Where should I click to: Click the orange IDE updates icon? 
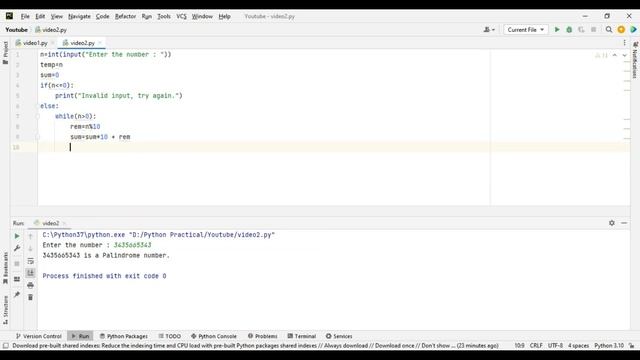pos(621,30)
